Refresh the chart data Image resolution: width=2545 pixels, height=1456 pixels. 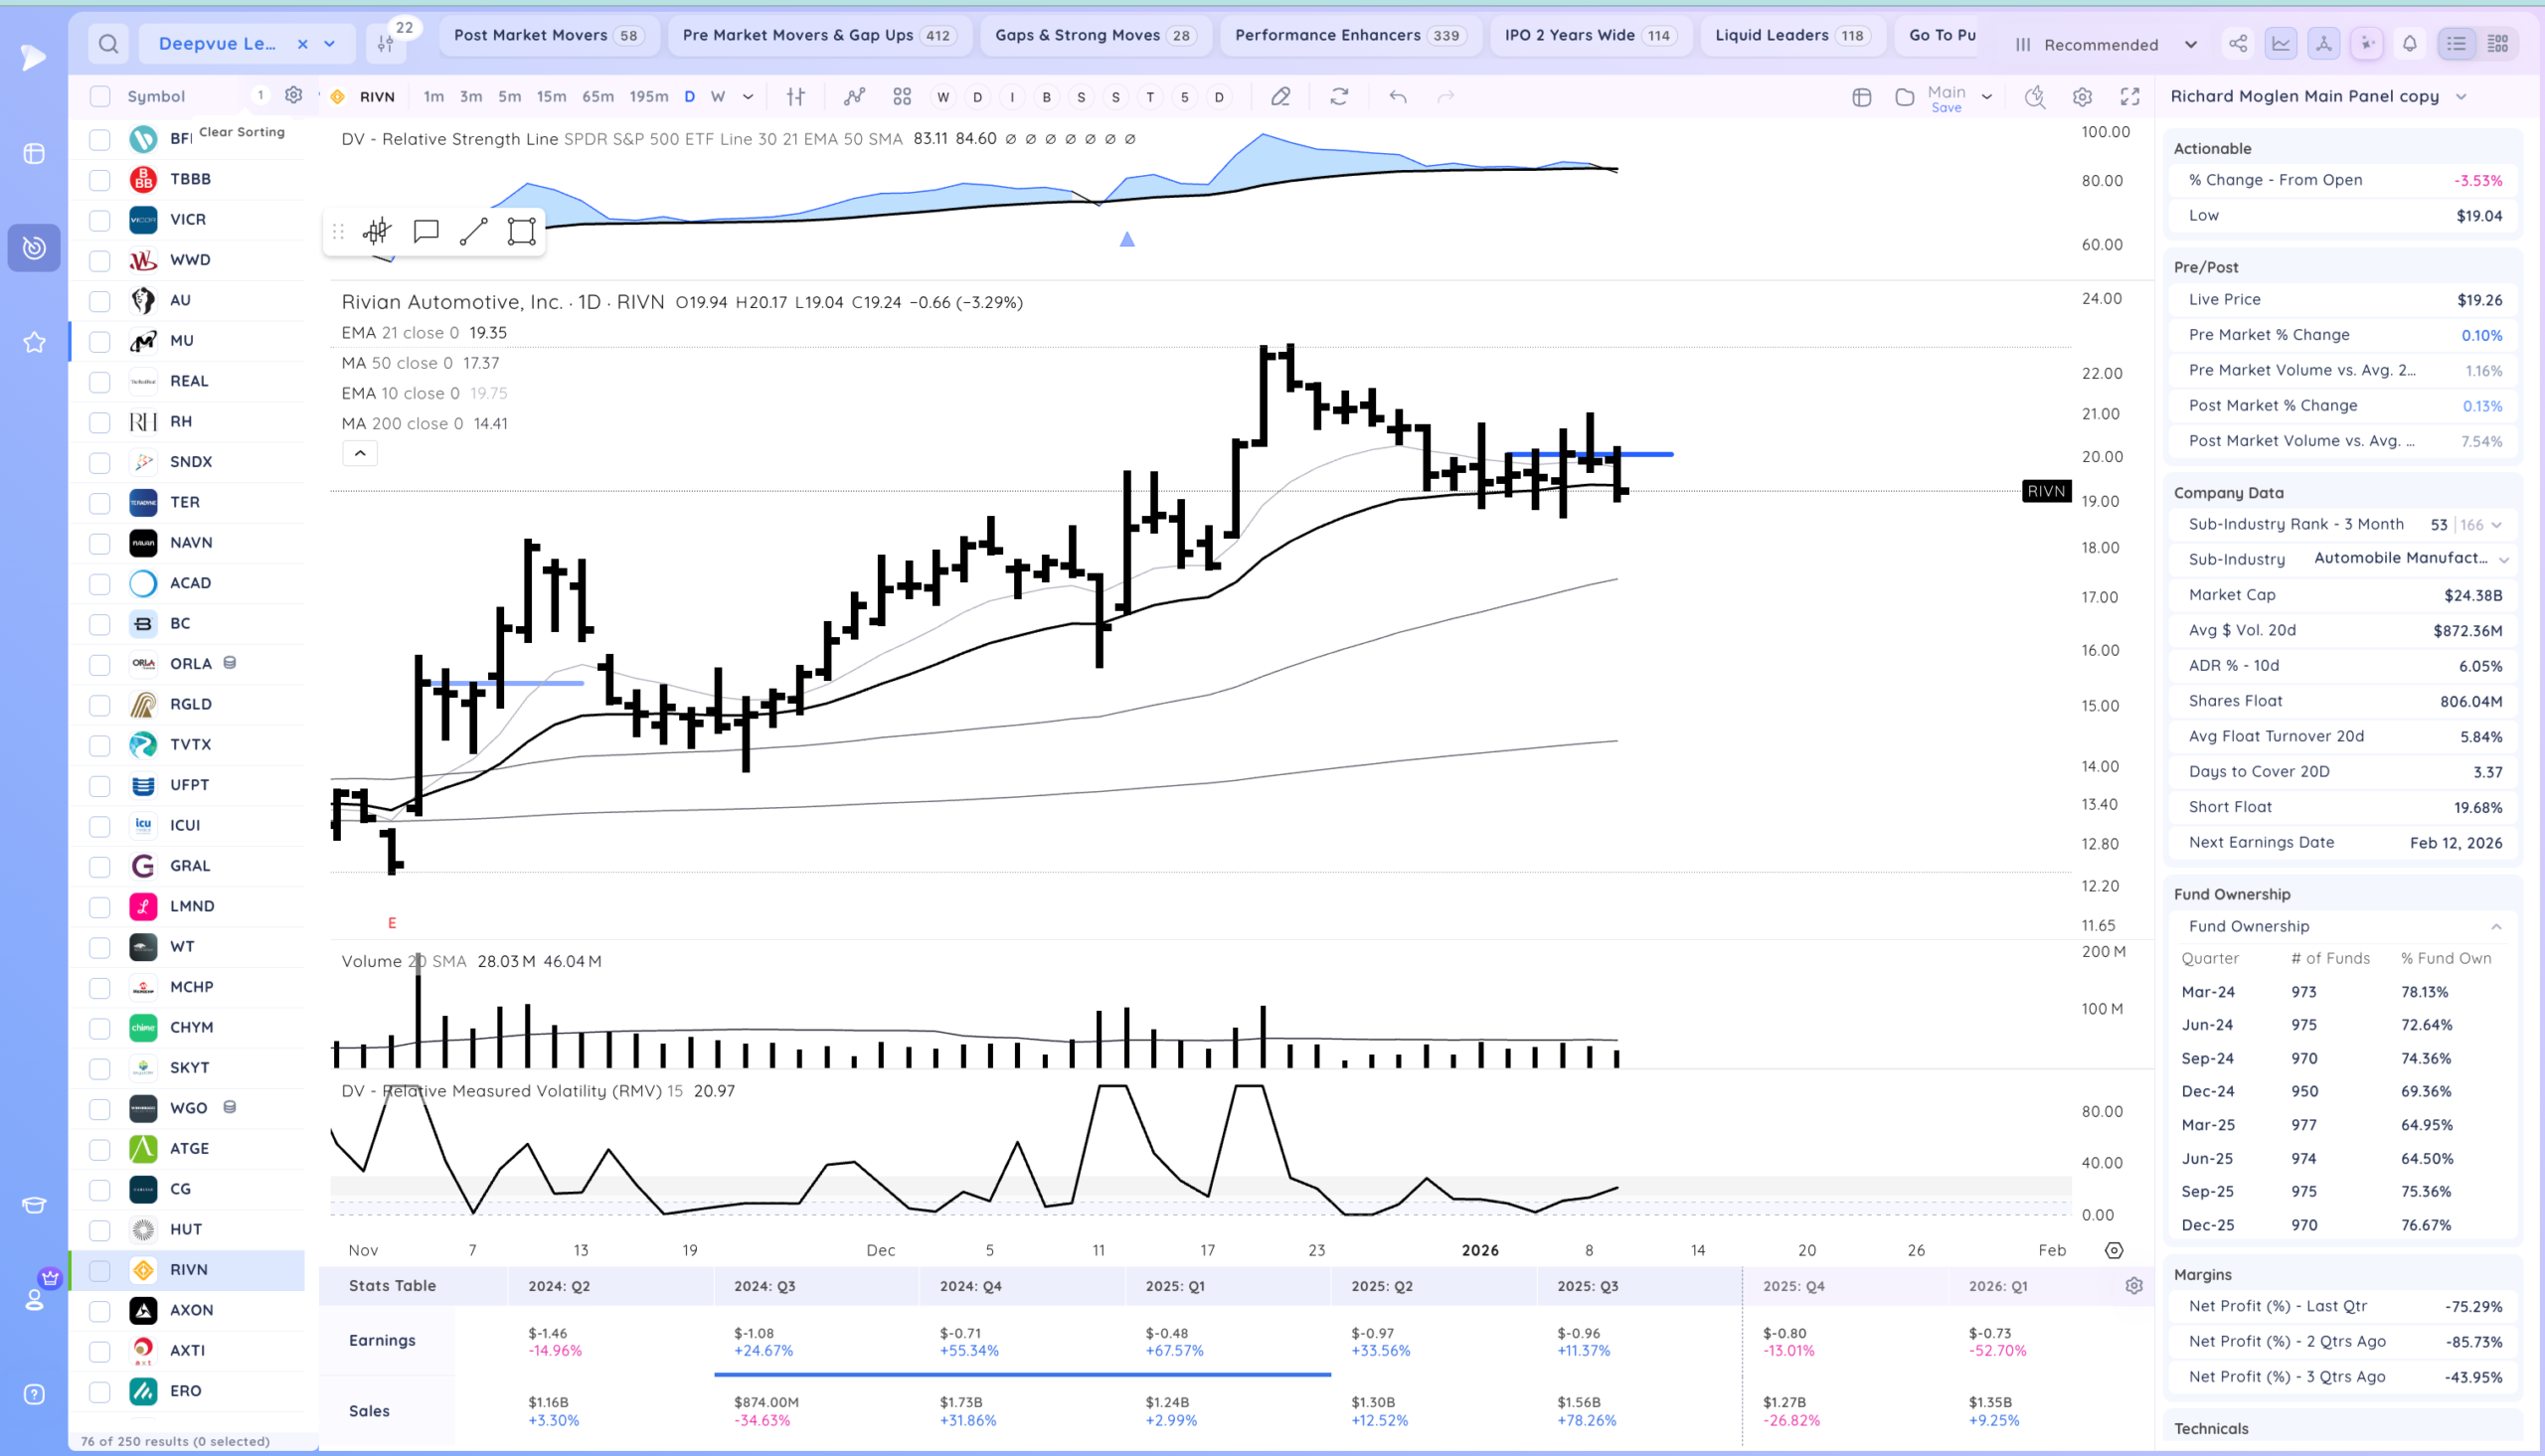pos(1339,97)
